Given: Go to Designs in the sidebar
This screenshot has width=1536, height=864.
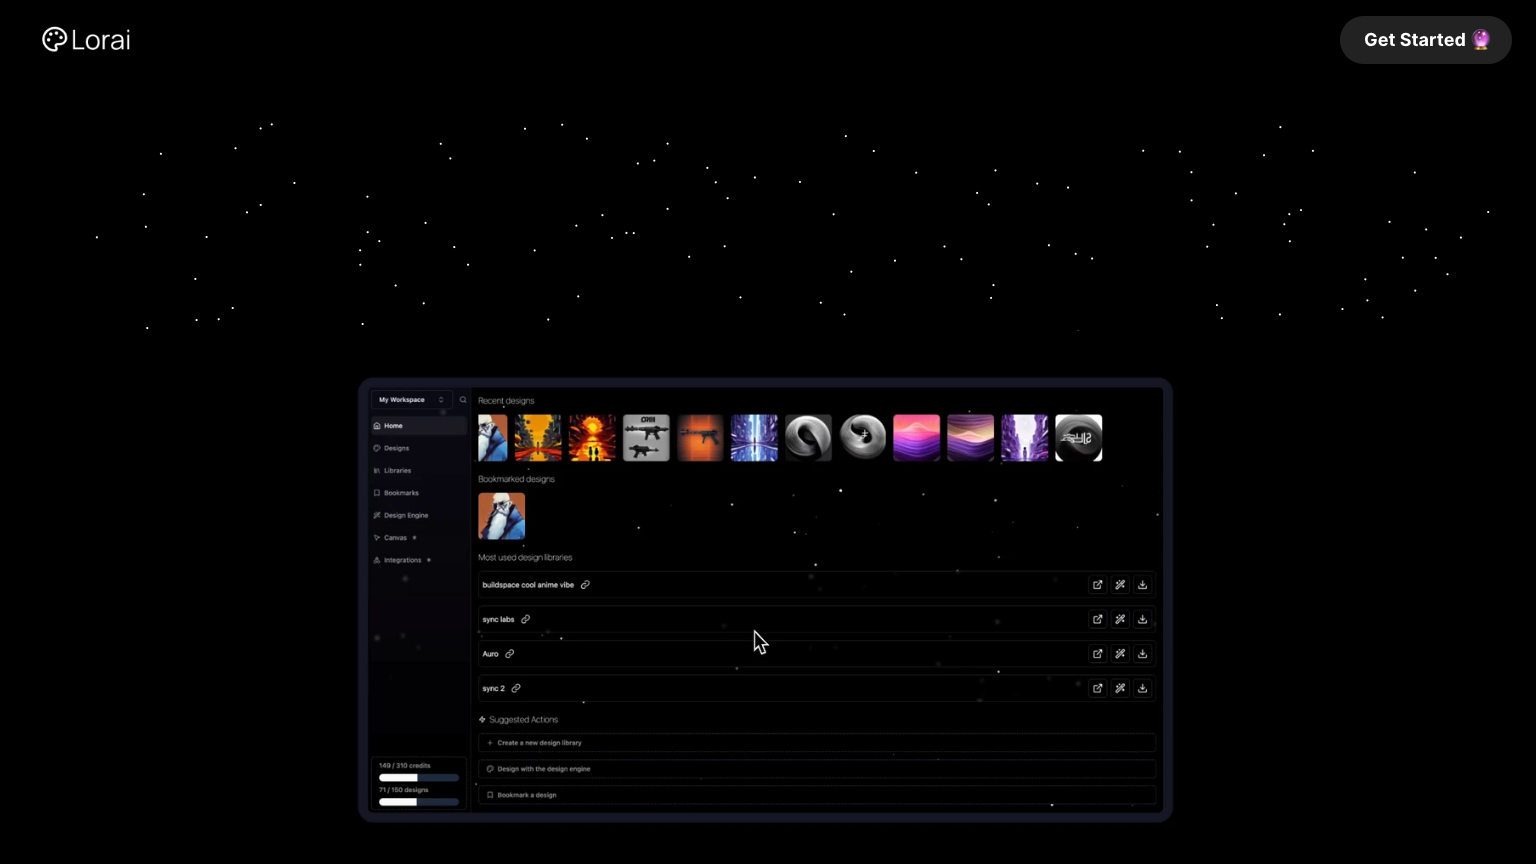Looking at the screenshot, I should [396, 448].
